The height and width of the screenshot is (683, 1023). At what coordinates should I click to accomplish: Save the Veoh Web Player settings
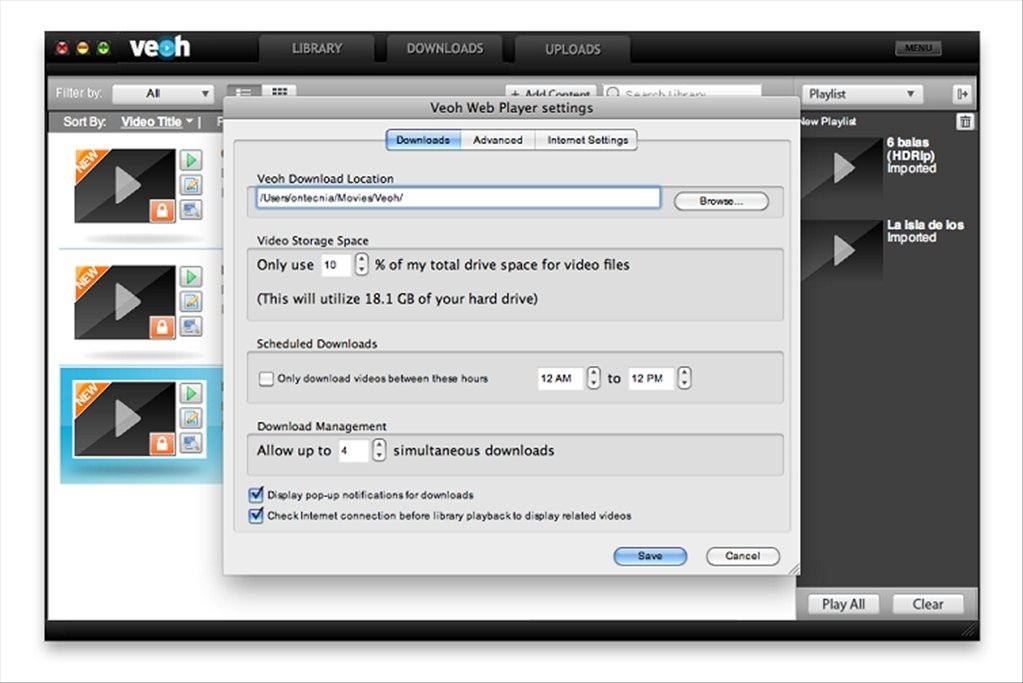point(650,556)
